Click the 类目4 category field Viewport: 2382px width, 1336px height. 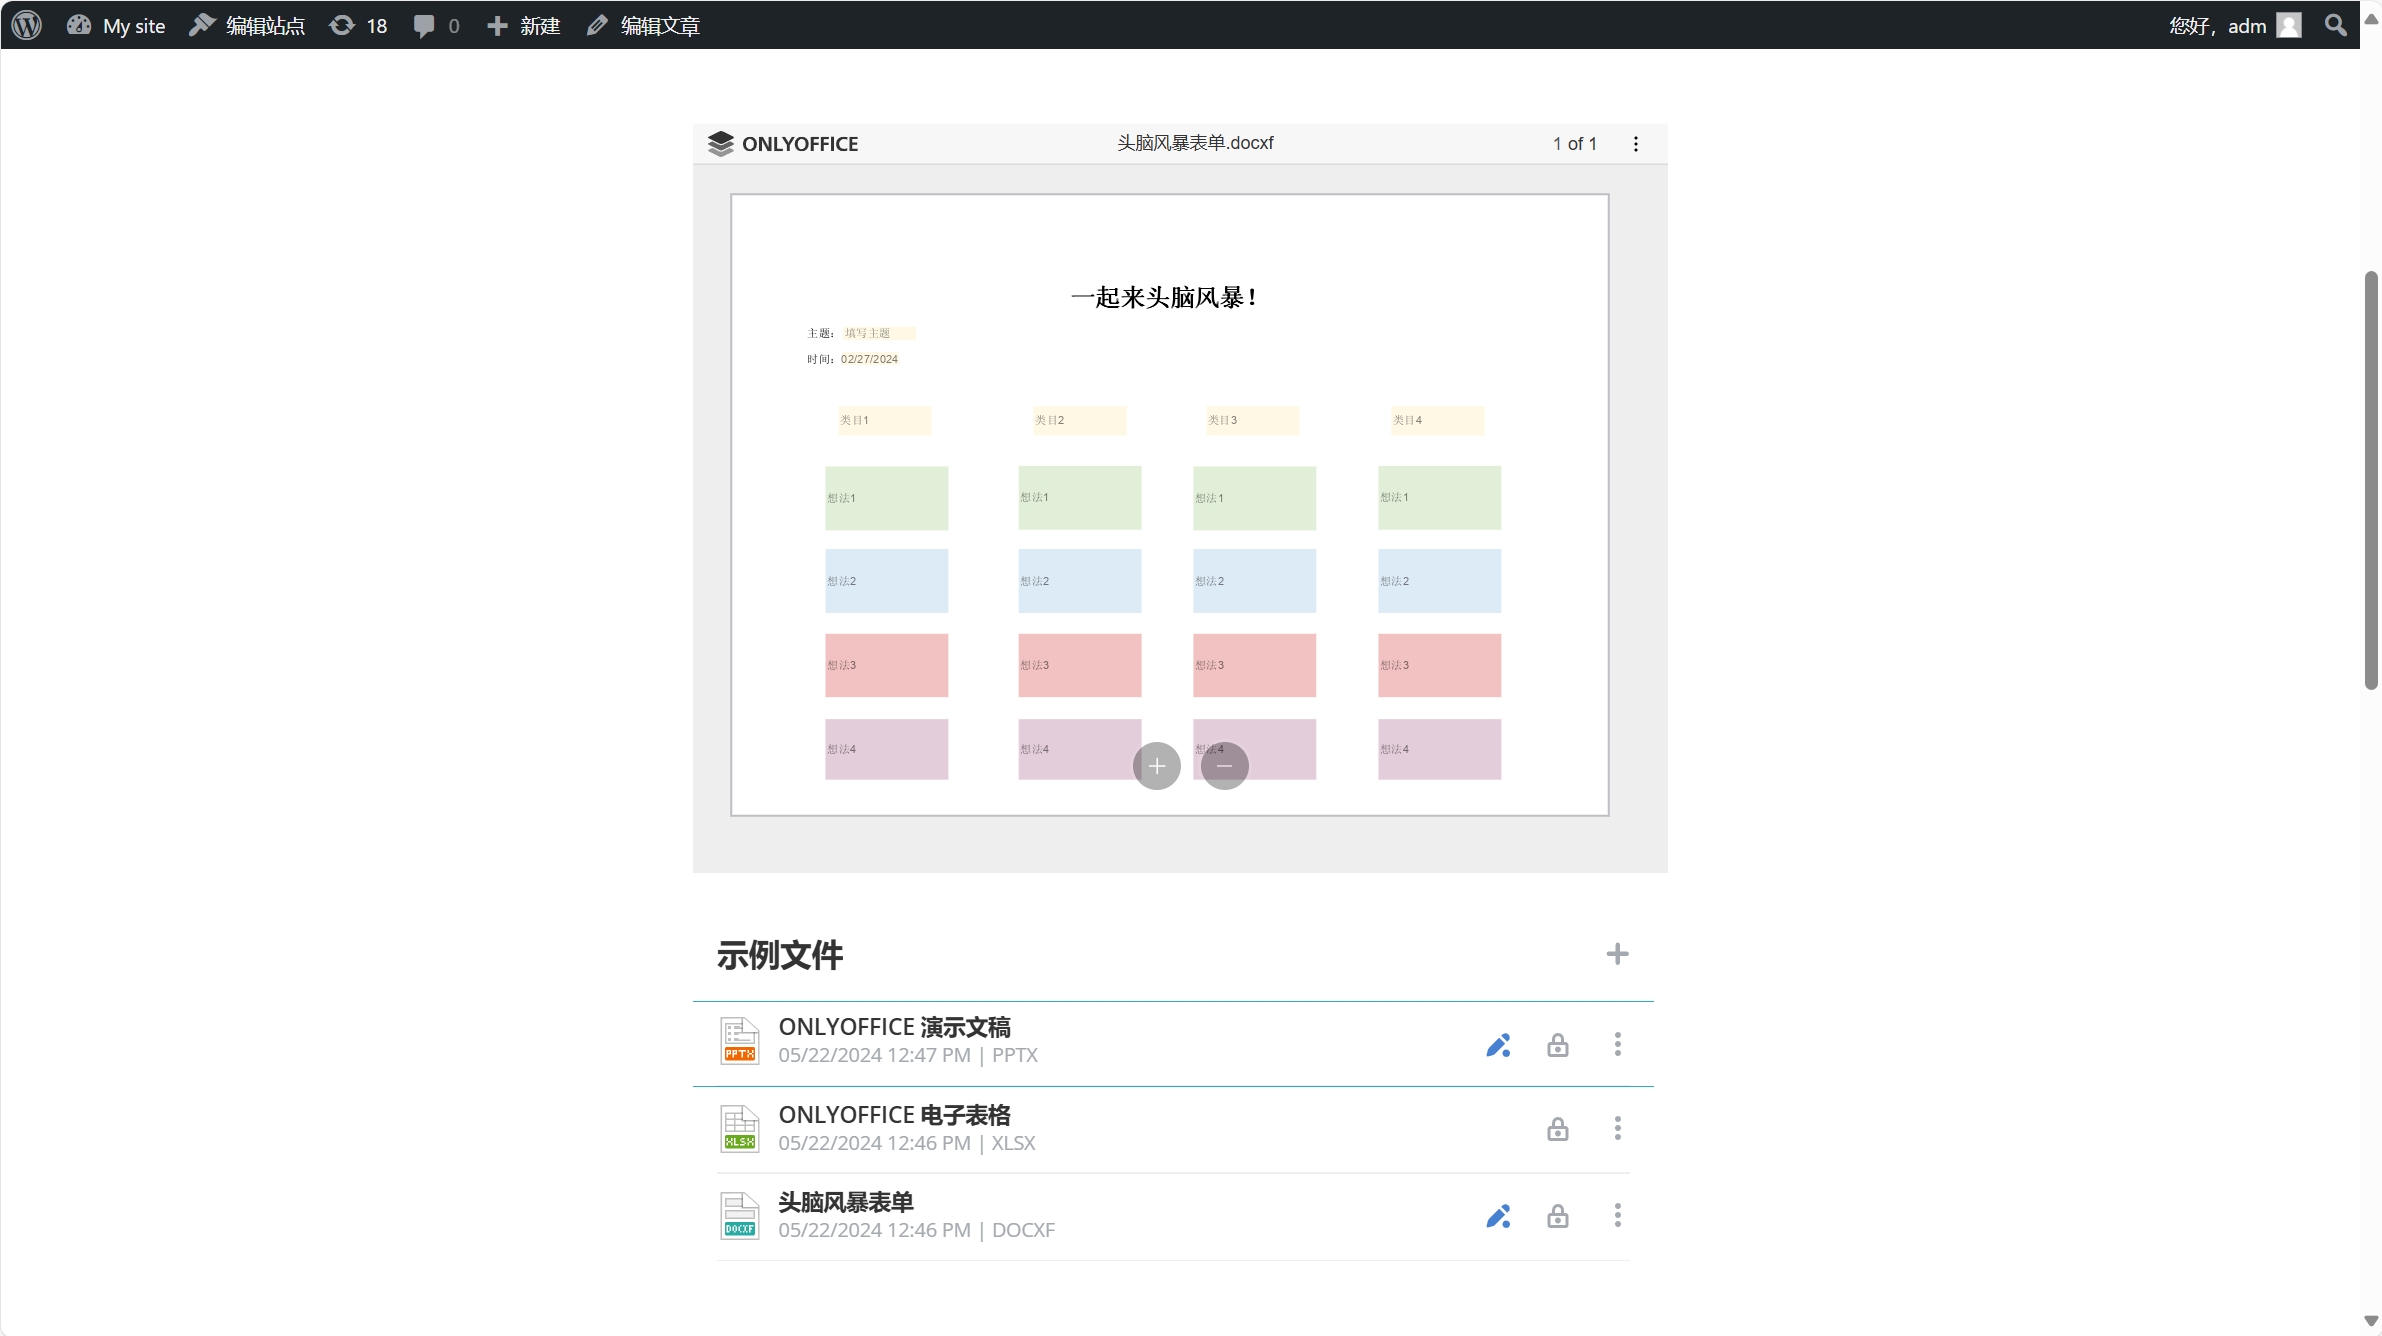point(1437,420)
